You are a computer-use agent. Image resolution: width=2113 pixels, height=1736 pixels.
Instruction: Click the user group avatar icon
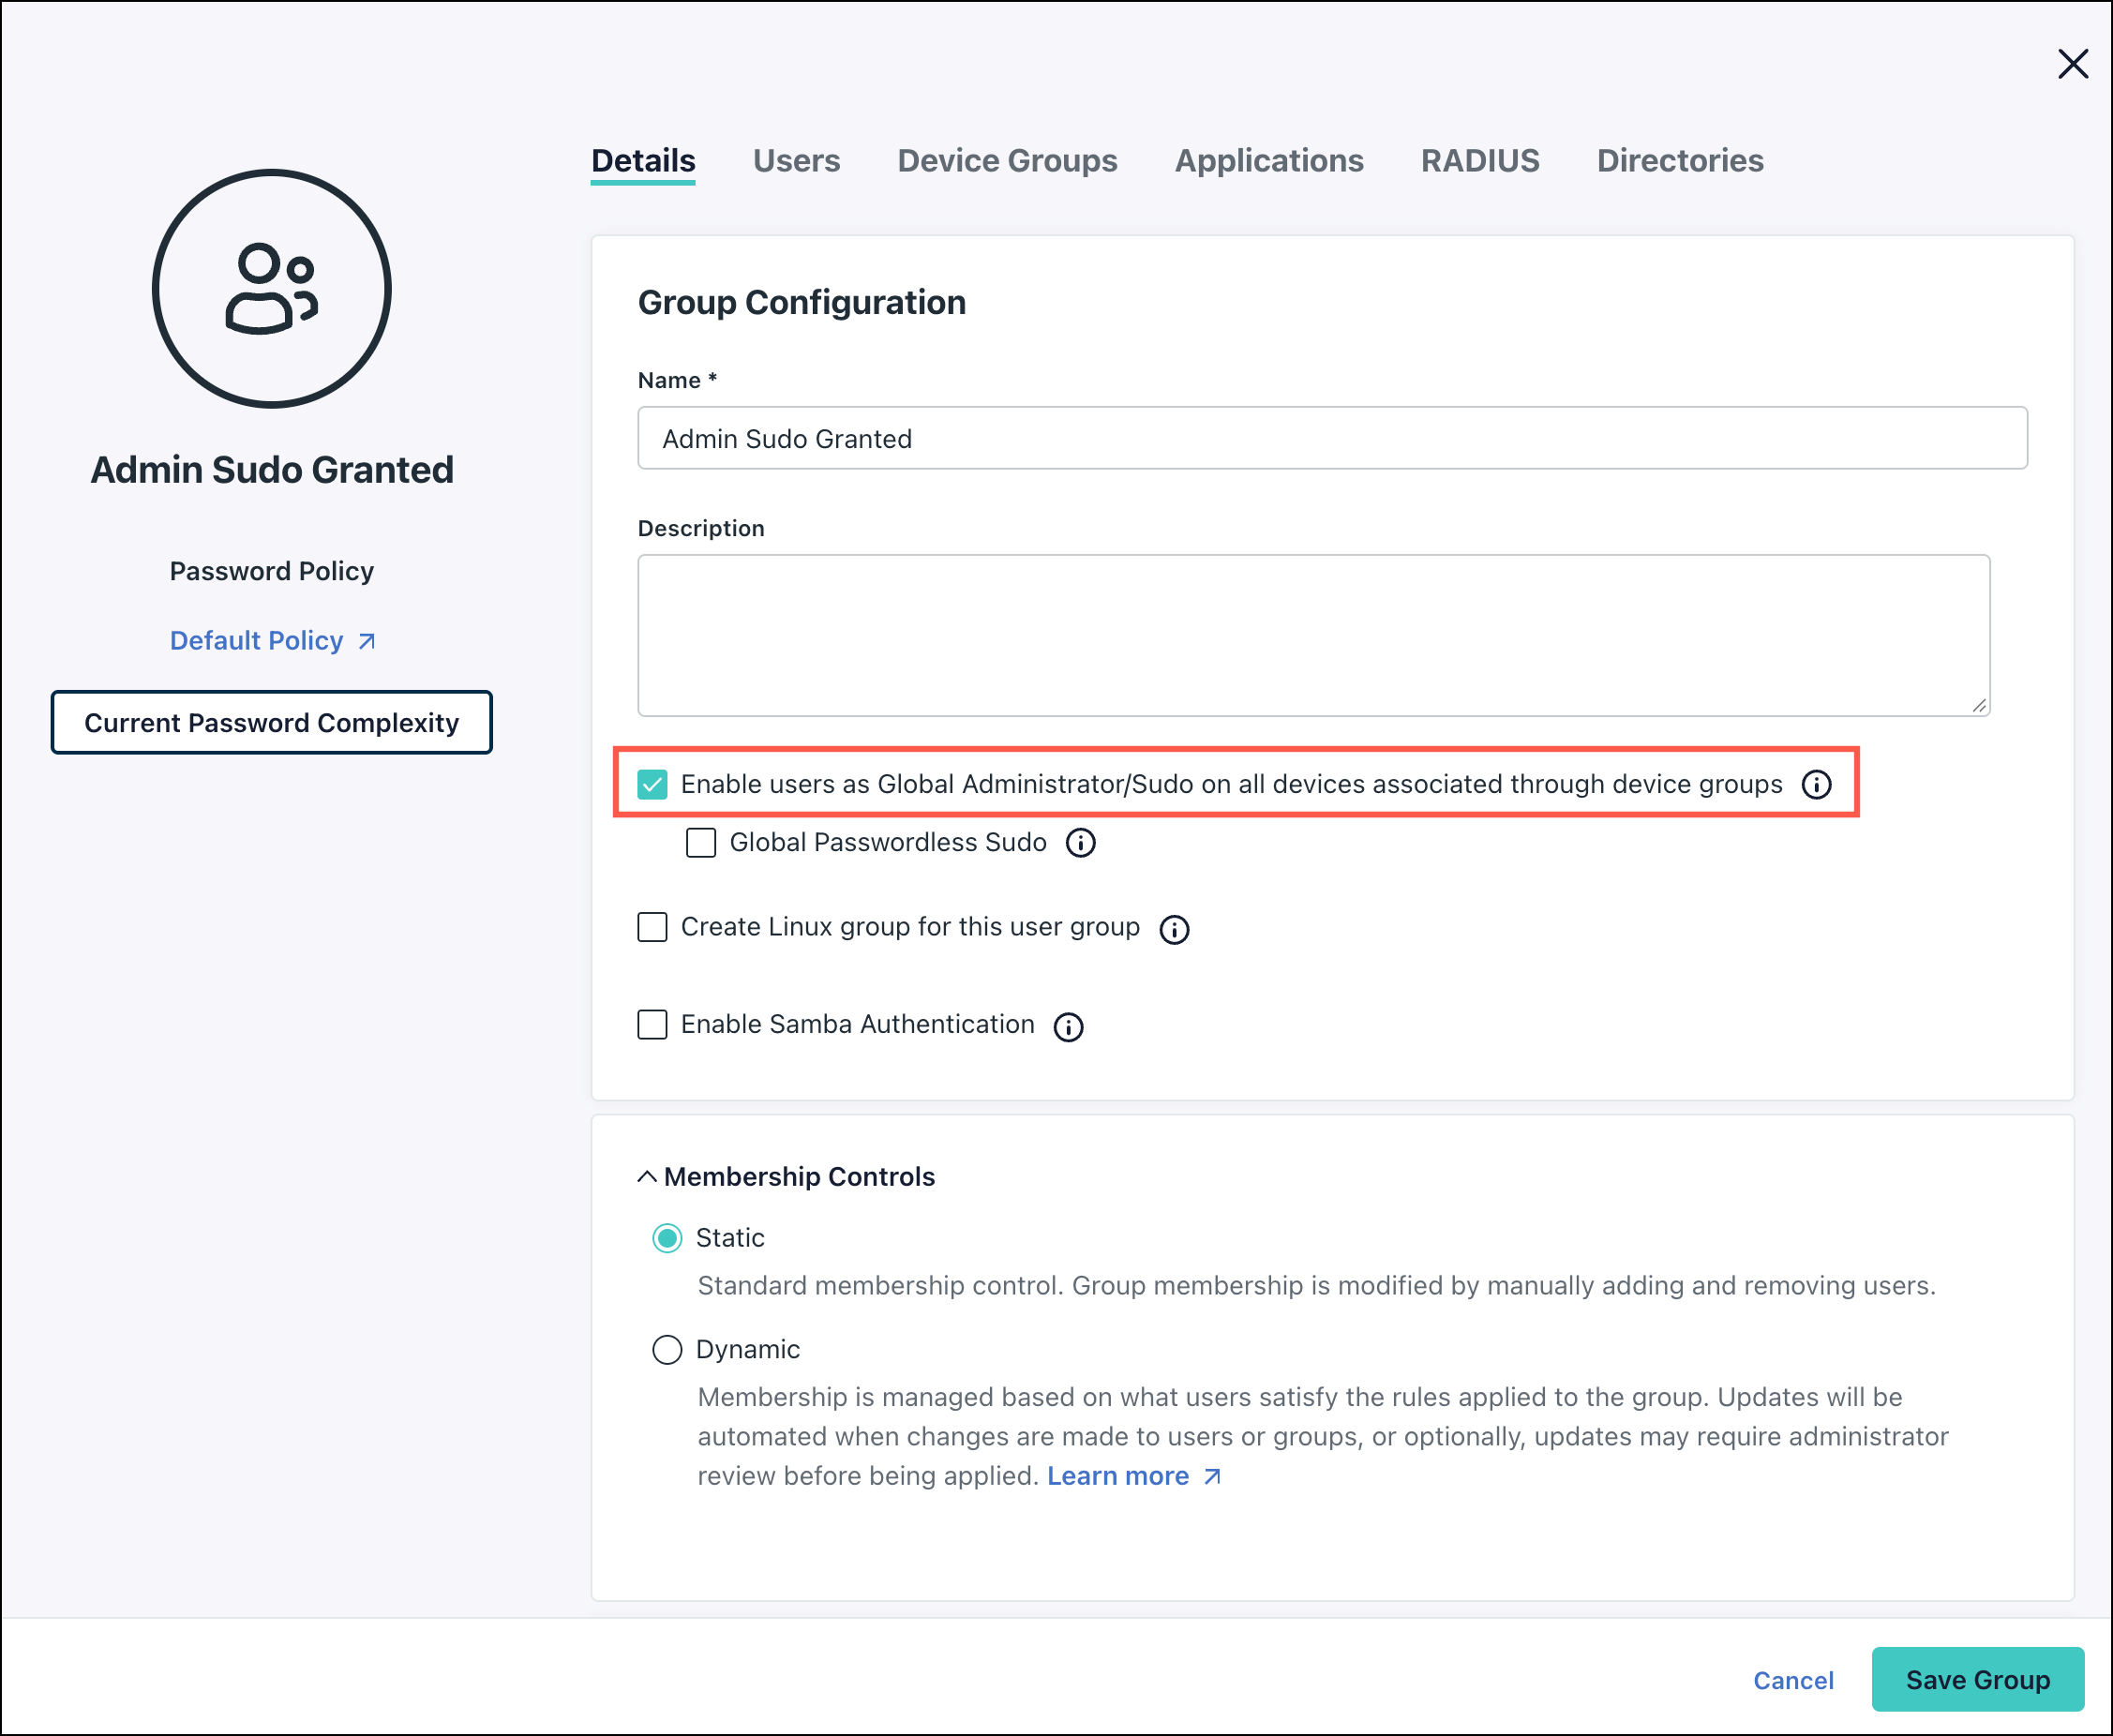coord(271,289)
